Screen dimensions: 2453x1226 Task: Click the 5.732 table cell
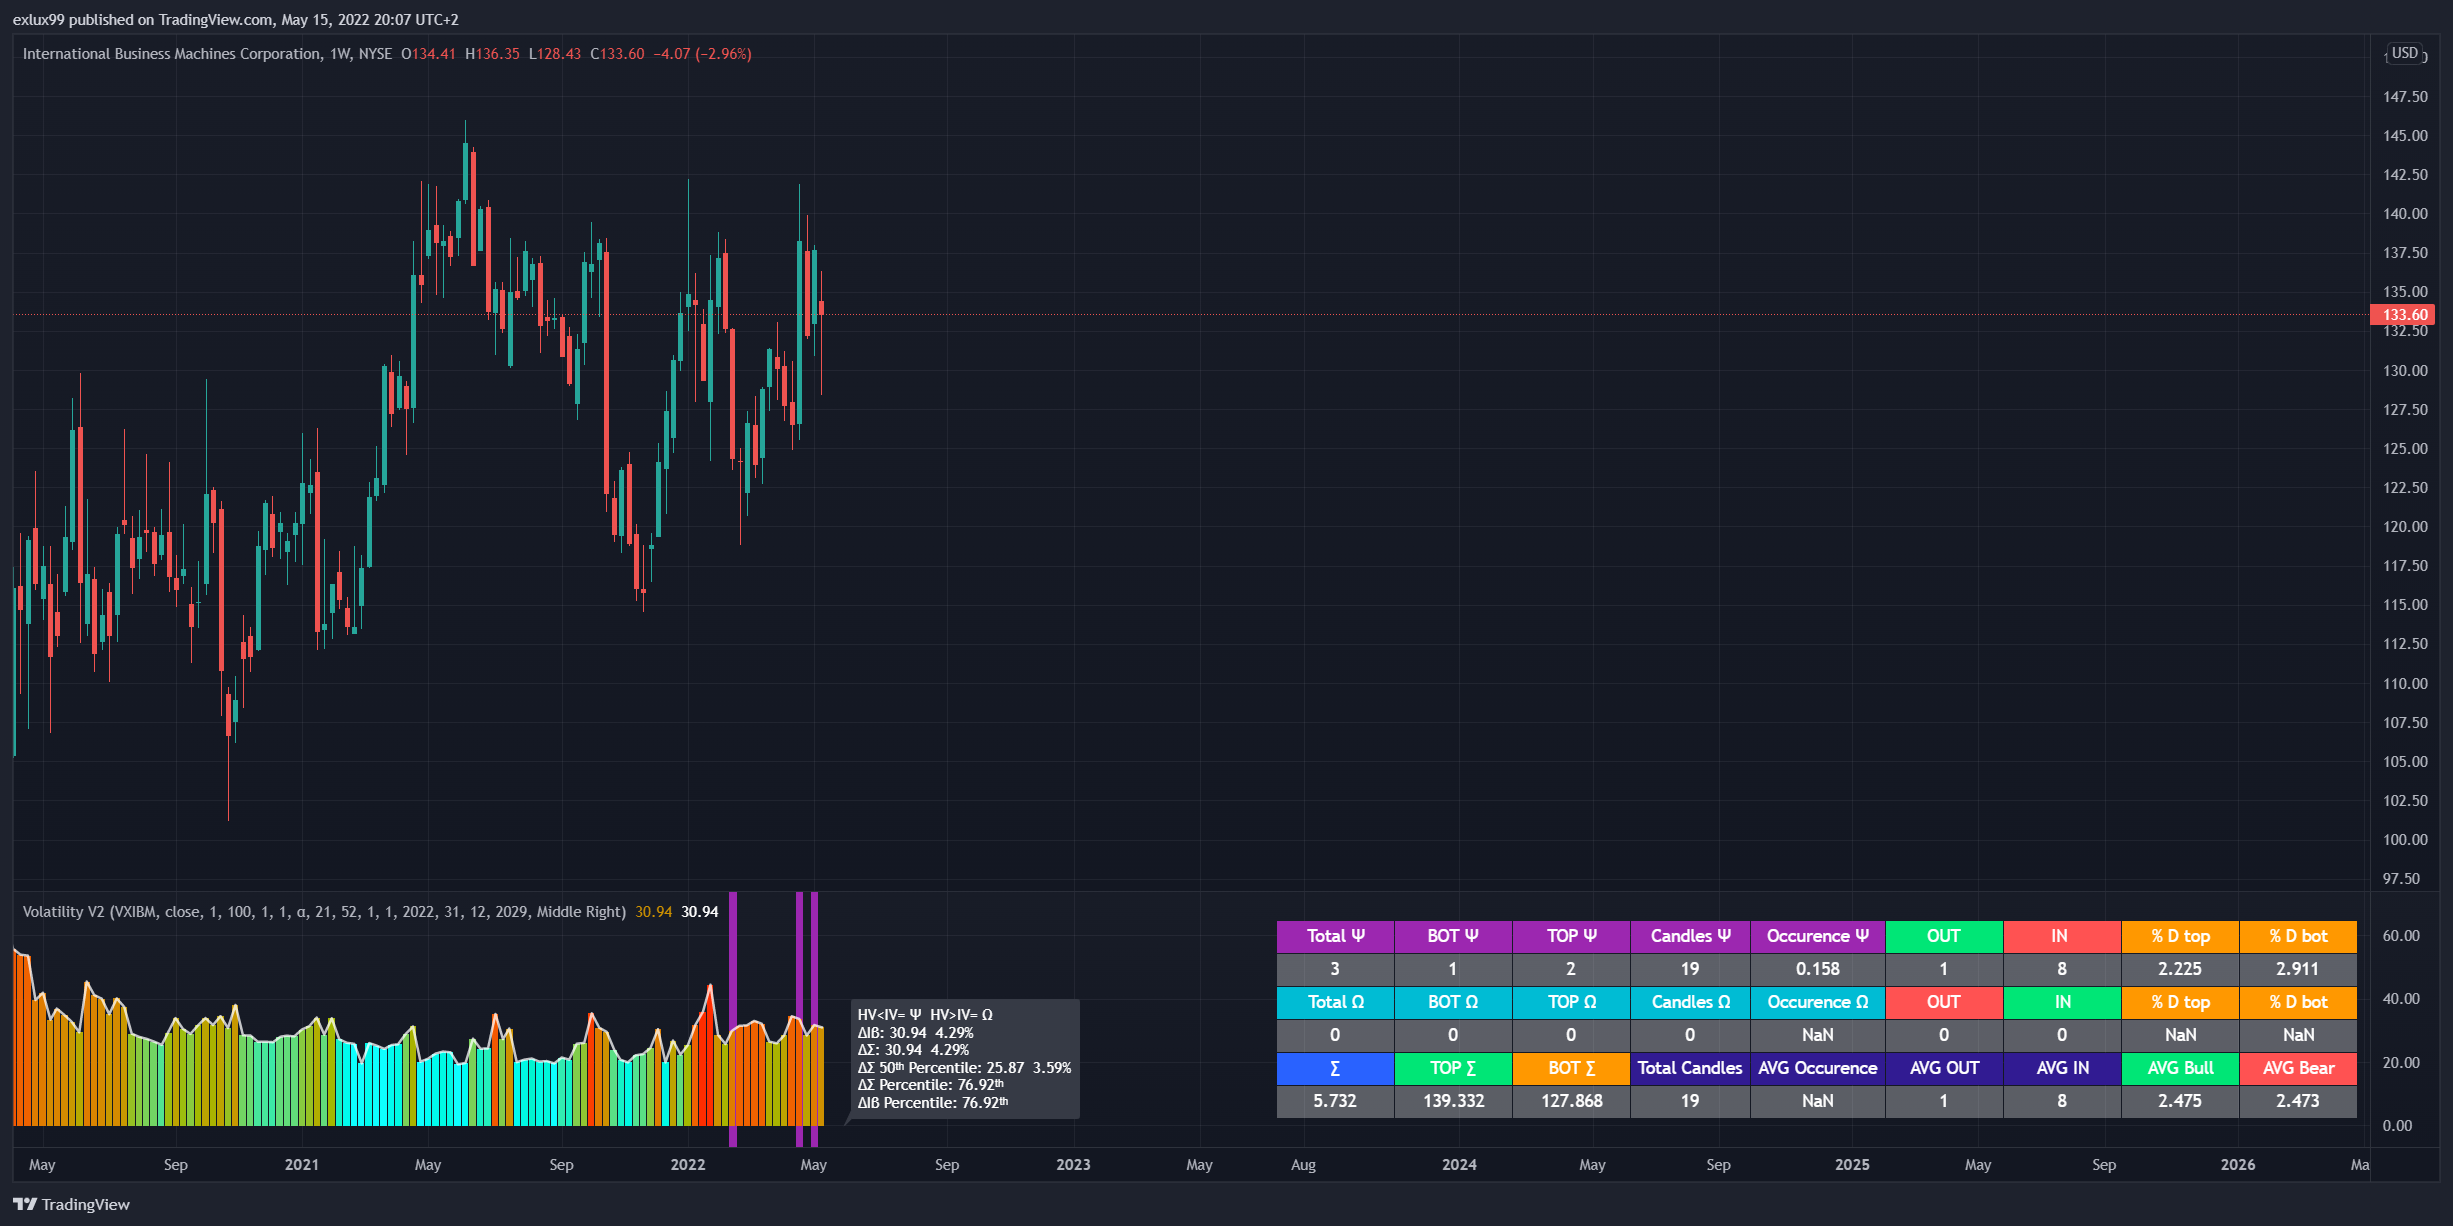[x=1335, y=1101]
